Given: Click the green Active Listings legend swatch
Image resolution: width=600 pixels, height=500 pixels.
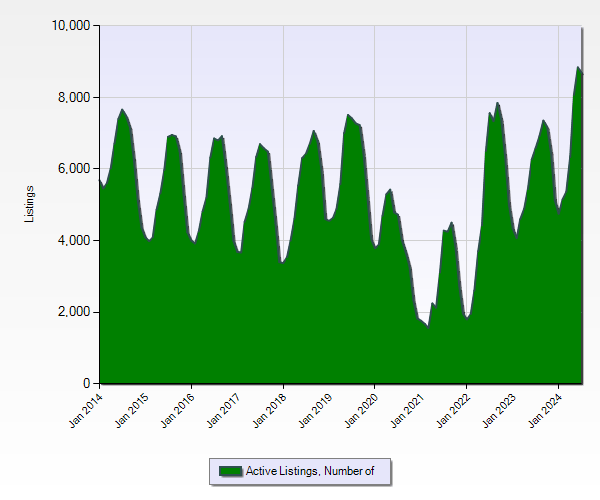Looking at the screenshot, I should coord(230,471).
